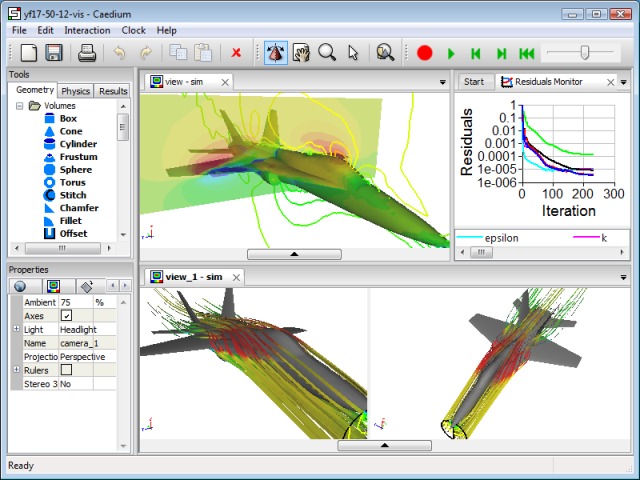Click the Zoom to fit icon
Image resolution: width=640 pixels, height=480 pixels.
point(385,53)
